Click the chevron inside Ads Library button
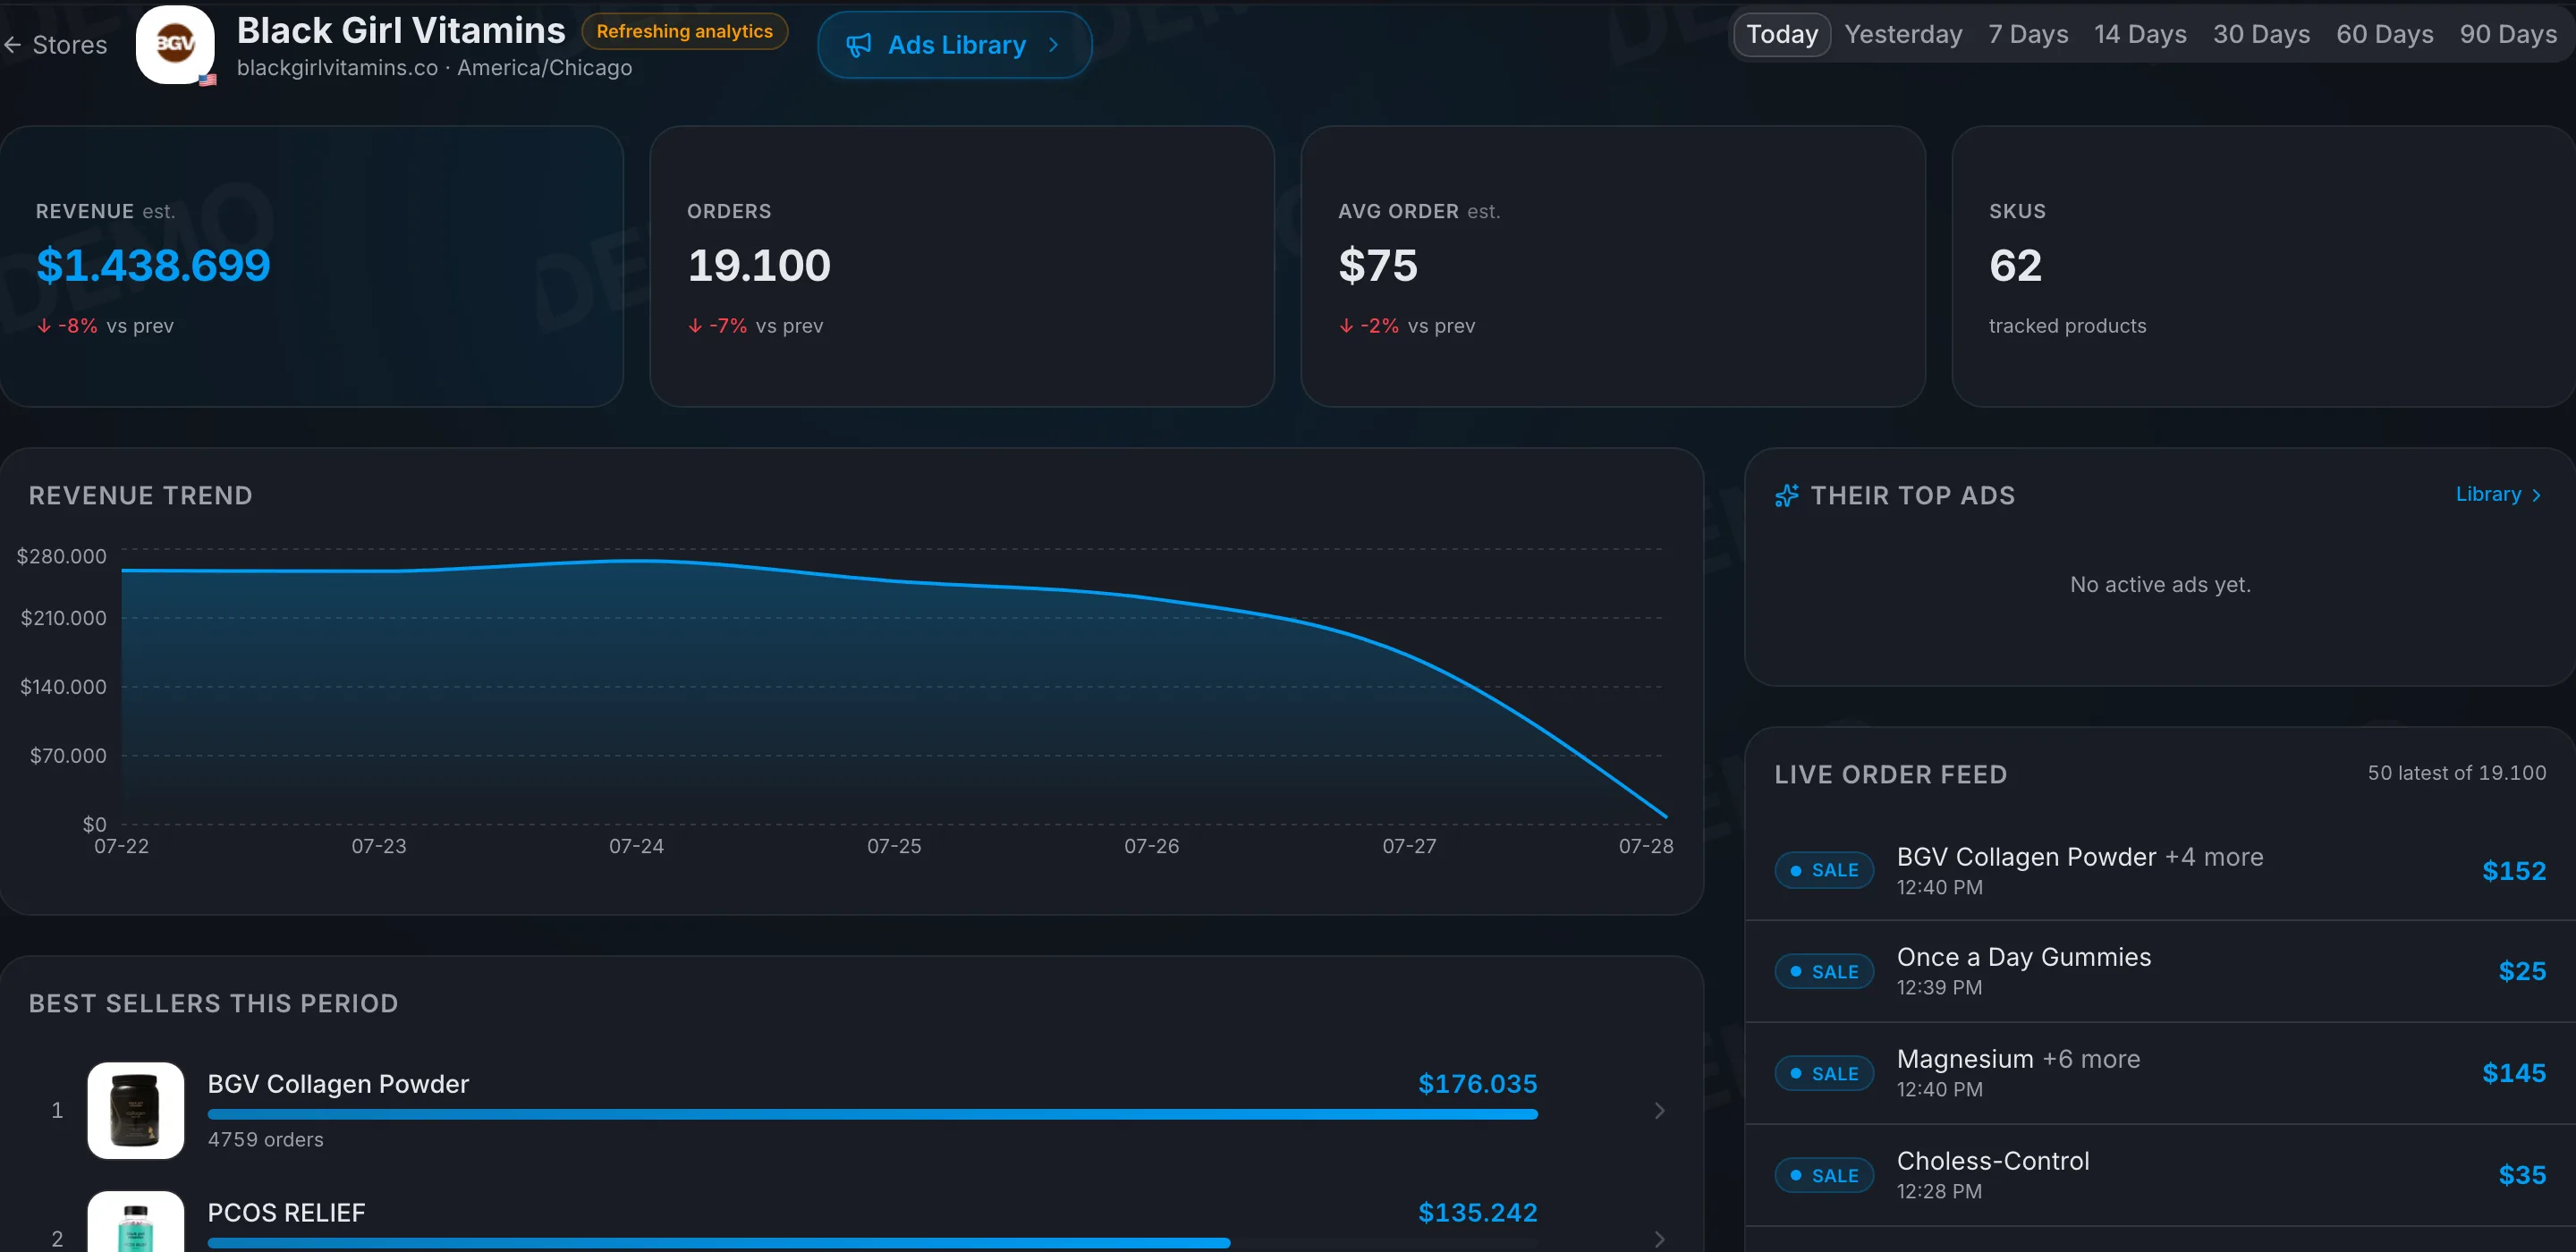 click(1053, 45)
